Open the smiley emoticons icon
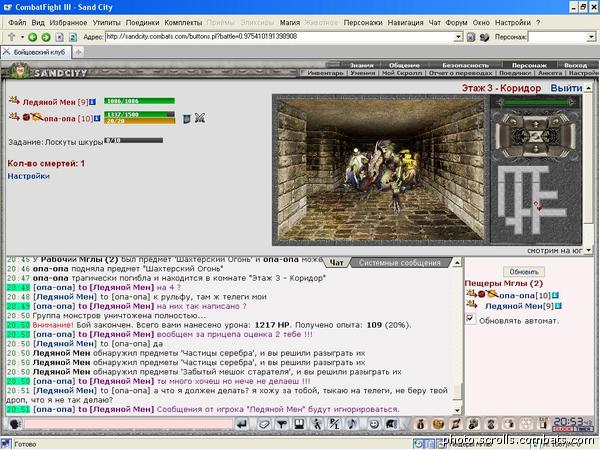 tap(374, 424)
